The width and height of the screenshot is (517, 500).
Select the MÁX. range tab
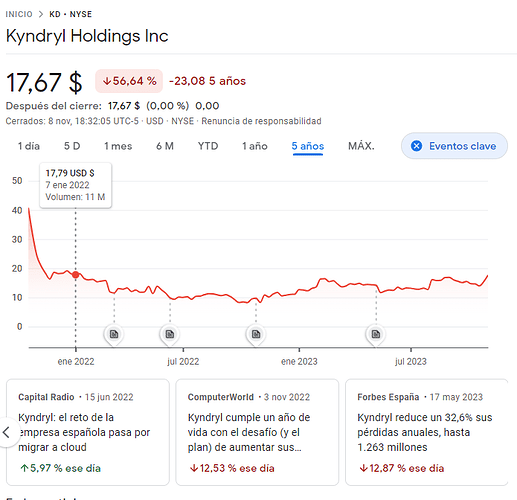tap(361, 146)
